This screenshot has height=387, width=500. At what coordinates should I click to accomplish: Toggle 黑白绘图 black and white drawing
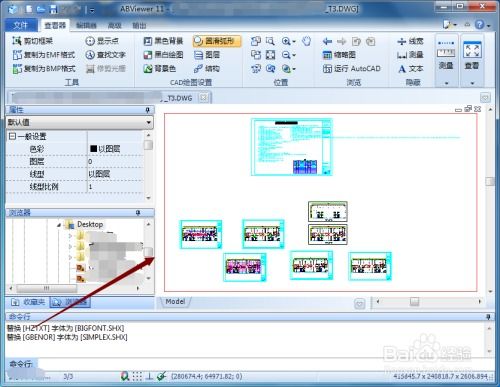coord(163,55)
